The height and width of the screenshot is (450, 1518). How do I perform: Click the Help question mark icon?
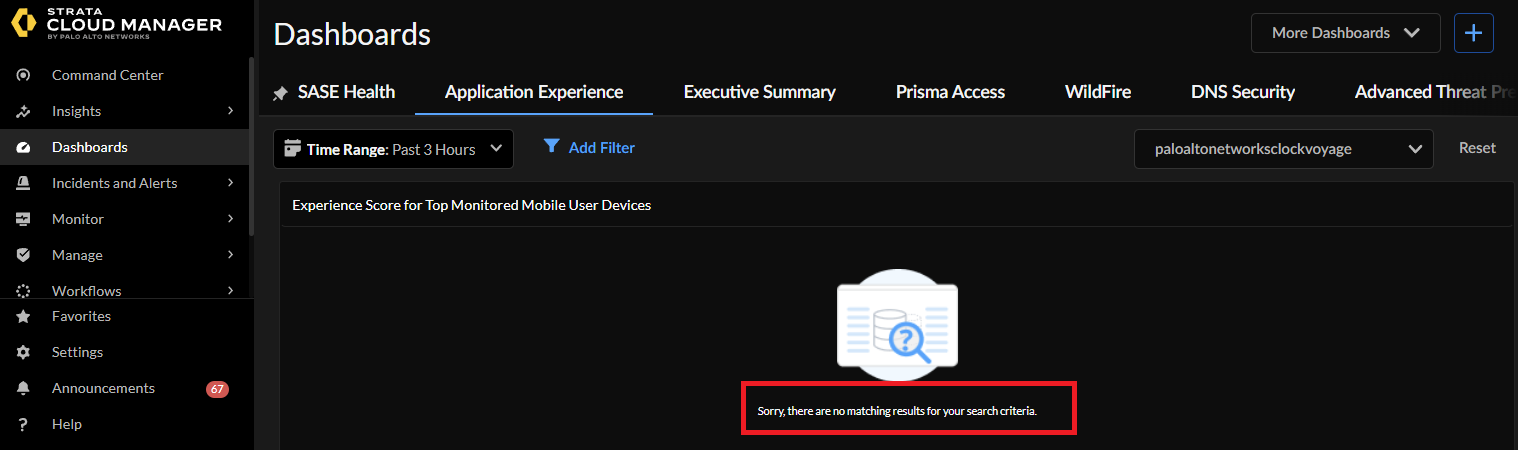tap(23, 424)
